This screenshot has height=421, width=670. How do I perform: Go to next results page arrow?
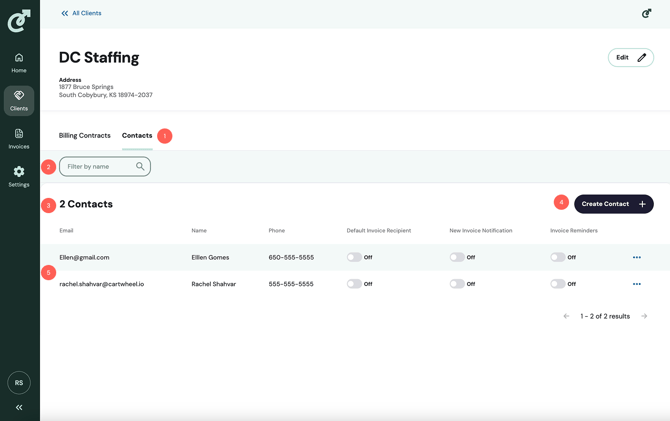(644, 316)
